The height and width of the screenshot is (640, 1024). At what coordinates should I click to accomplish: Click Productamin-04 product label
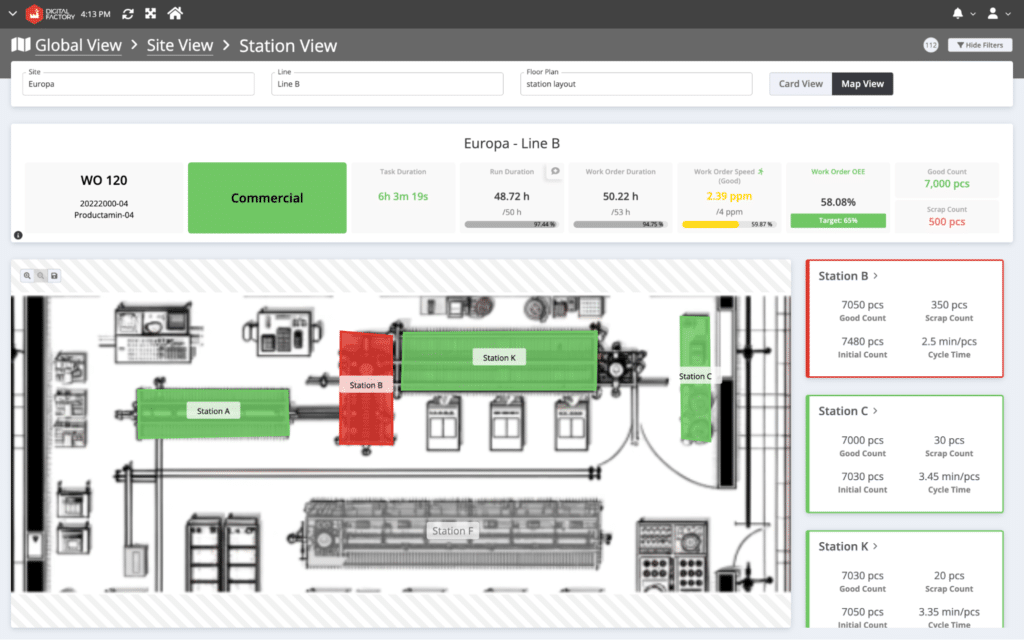pyautogui.click(x=104, y=215)
